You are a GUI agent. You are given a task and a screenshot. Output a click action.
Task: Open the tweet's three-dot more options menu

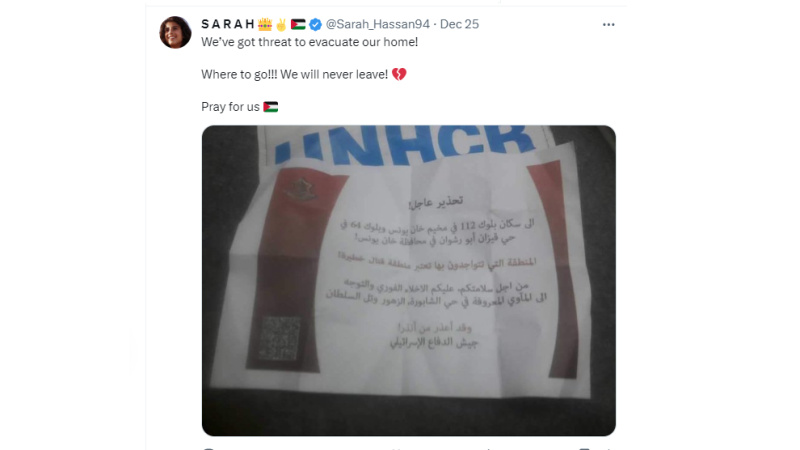(608, 24)
